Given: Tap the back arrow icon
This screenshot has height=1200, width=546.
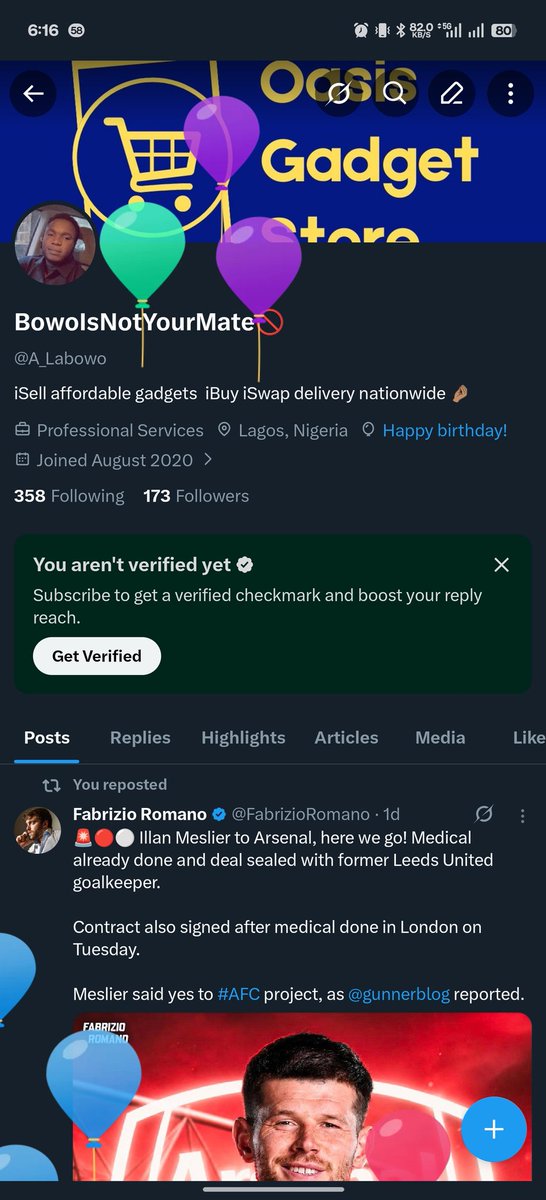Looking at the screenshot, I should click(x=34, y=94).
